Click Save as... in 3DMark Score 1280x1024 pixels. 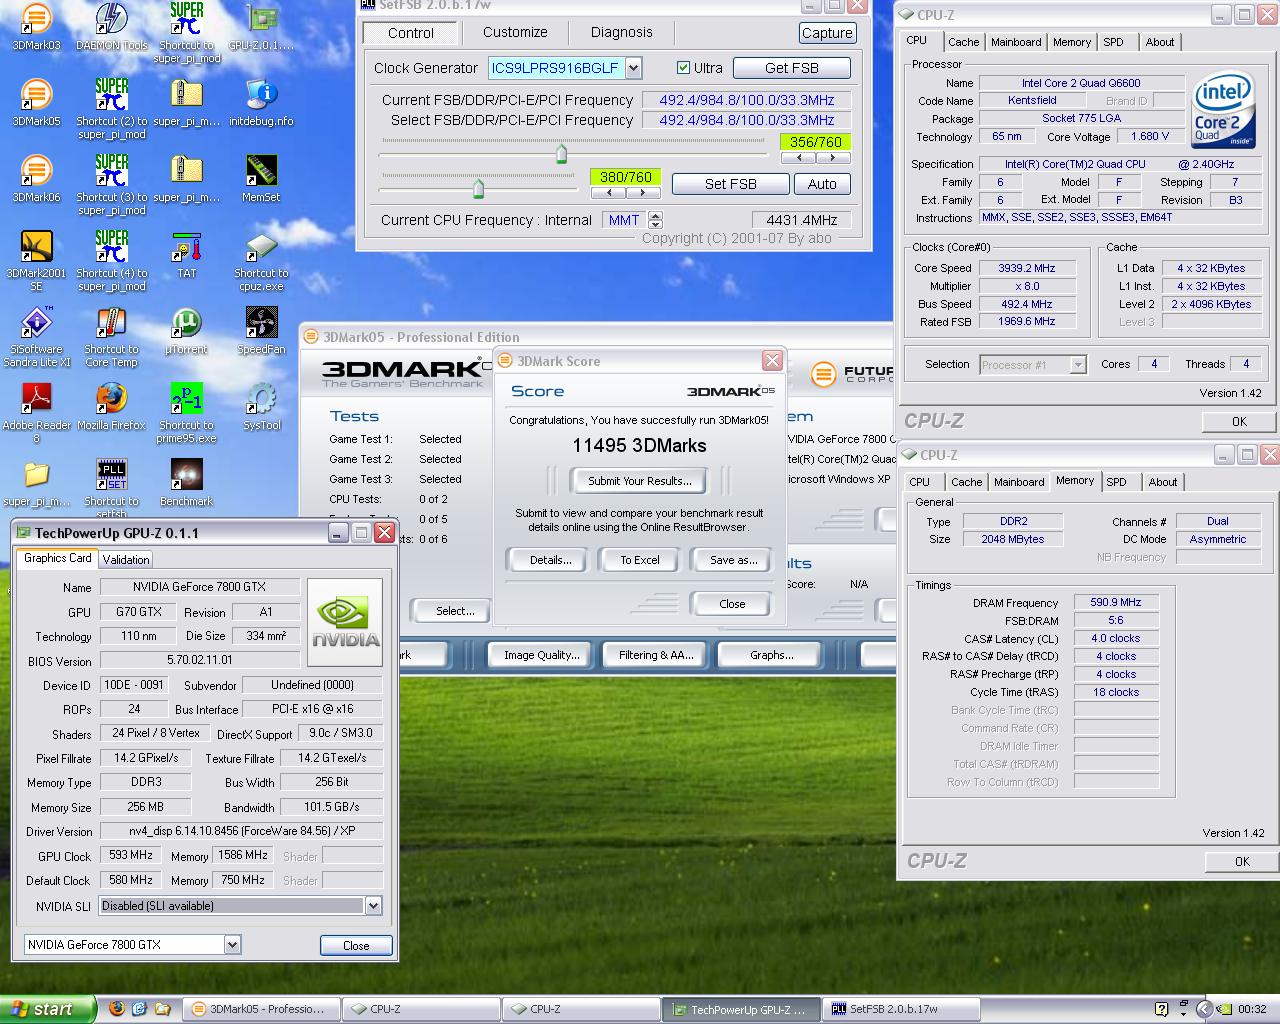click(733, 560)
